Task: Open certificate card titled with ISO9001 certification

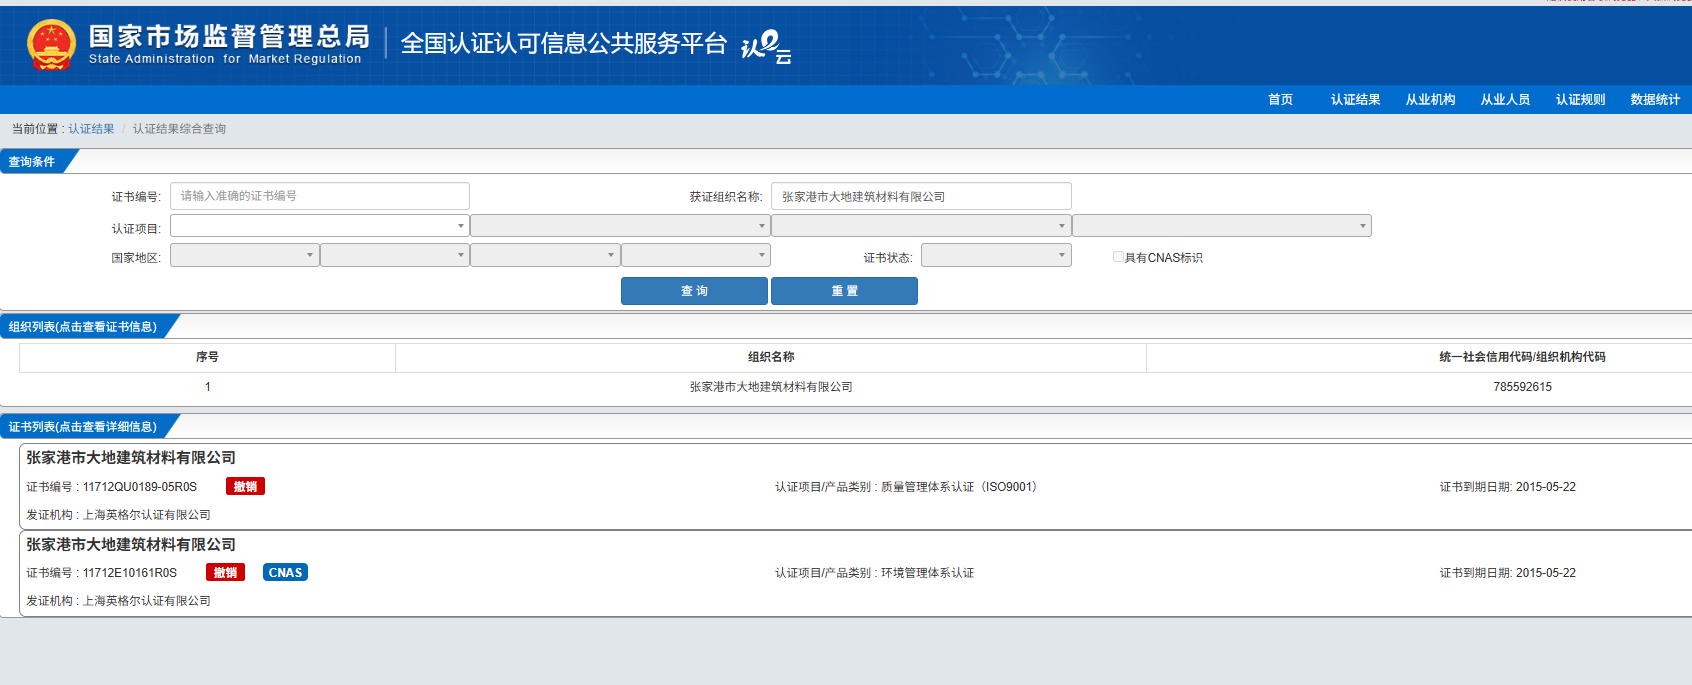Action: tap(856, 487)
